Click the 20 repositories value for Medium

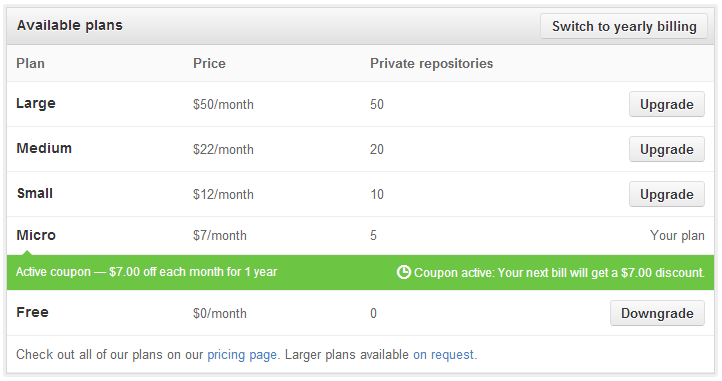pos(377,149)
